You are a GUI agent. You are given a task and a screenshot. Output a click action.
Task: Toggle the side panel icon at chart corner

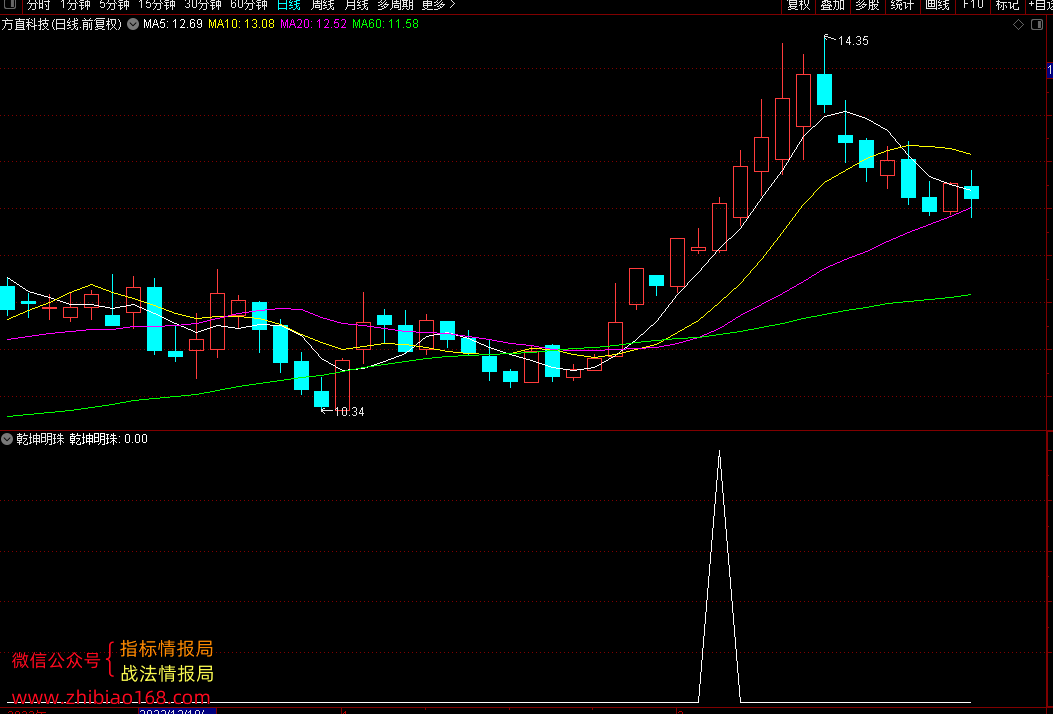(x=1037, y=25)
